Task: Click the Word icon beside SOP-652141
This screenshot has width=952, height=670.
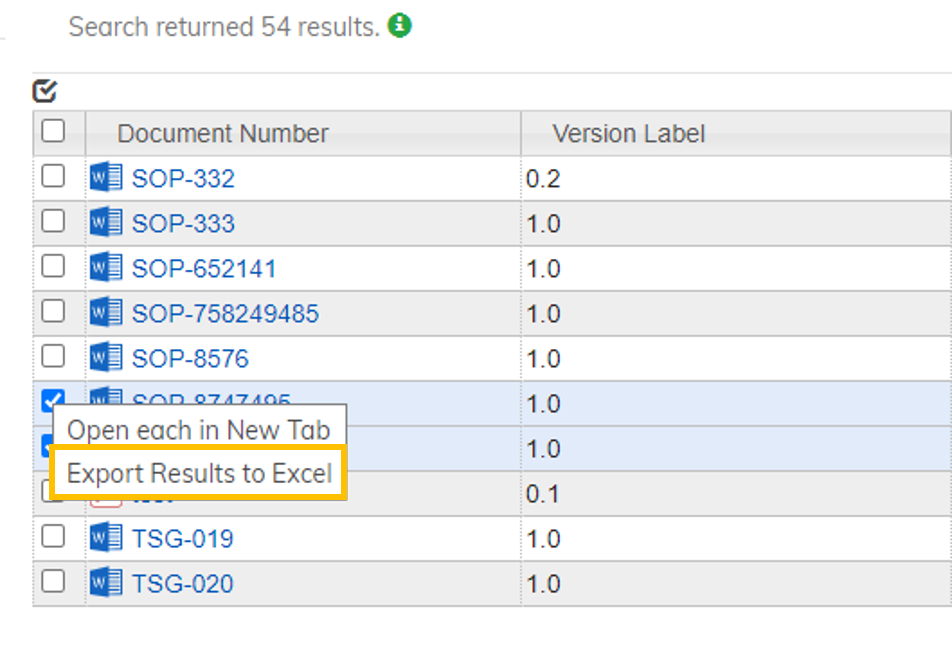Action: click(x=106, y=268)
